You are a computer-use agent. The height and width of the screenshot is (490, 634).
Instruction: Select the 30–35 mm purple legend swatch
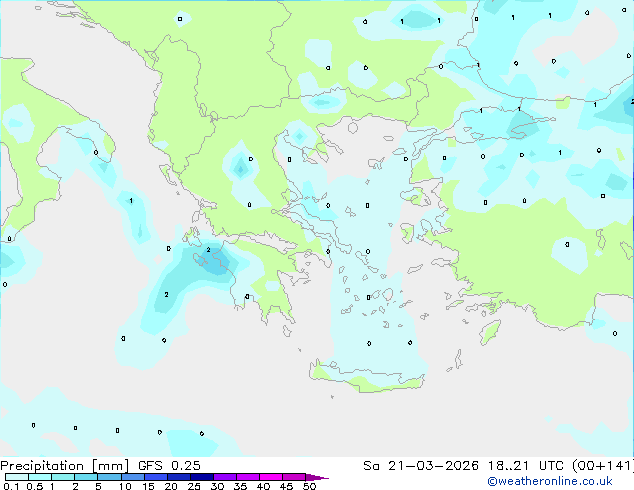[x=224, y=477]
